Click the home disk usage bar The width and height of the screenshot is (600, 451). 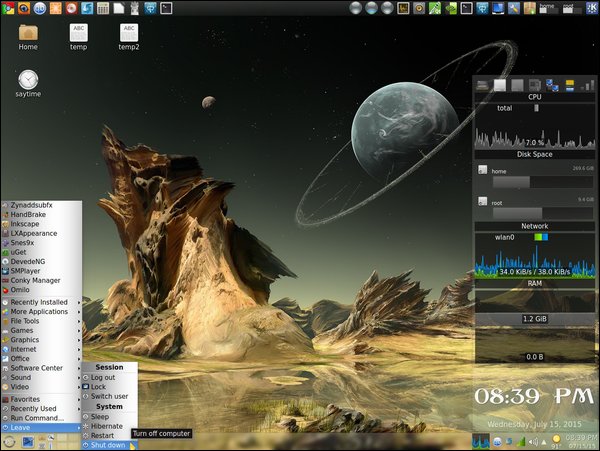click(543, 182)
